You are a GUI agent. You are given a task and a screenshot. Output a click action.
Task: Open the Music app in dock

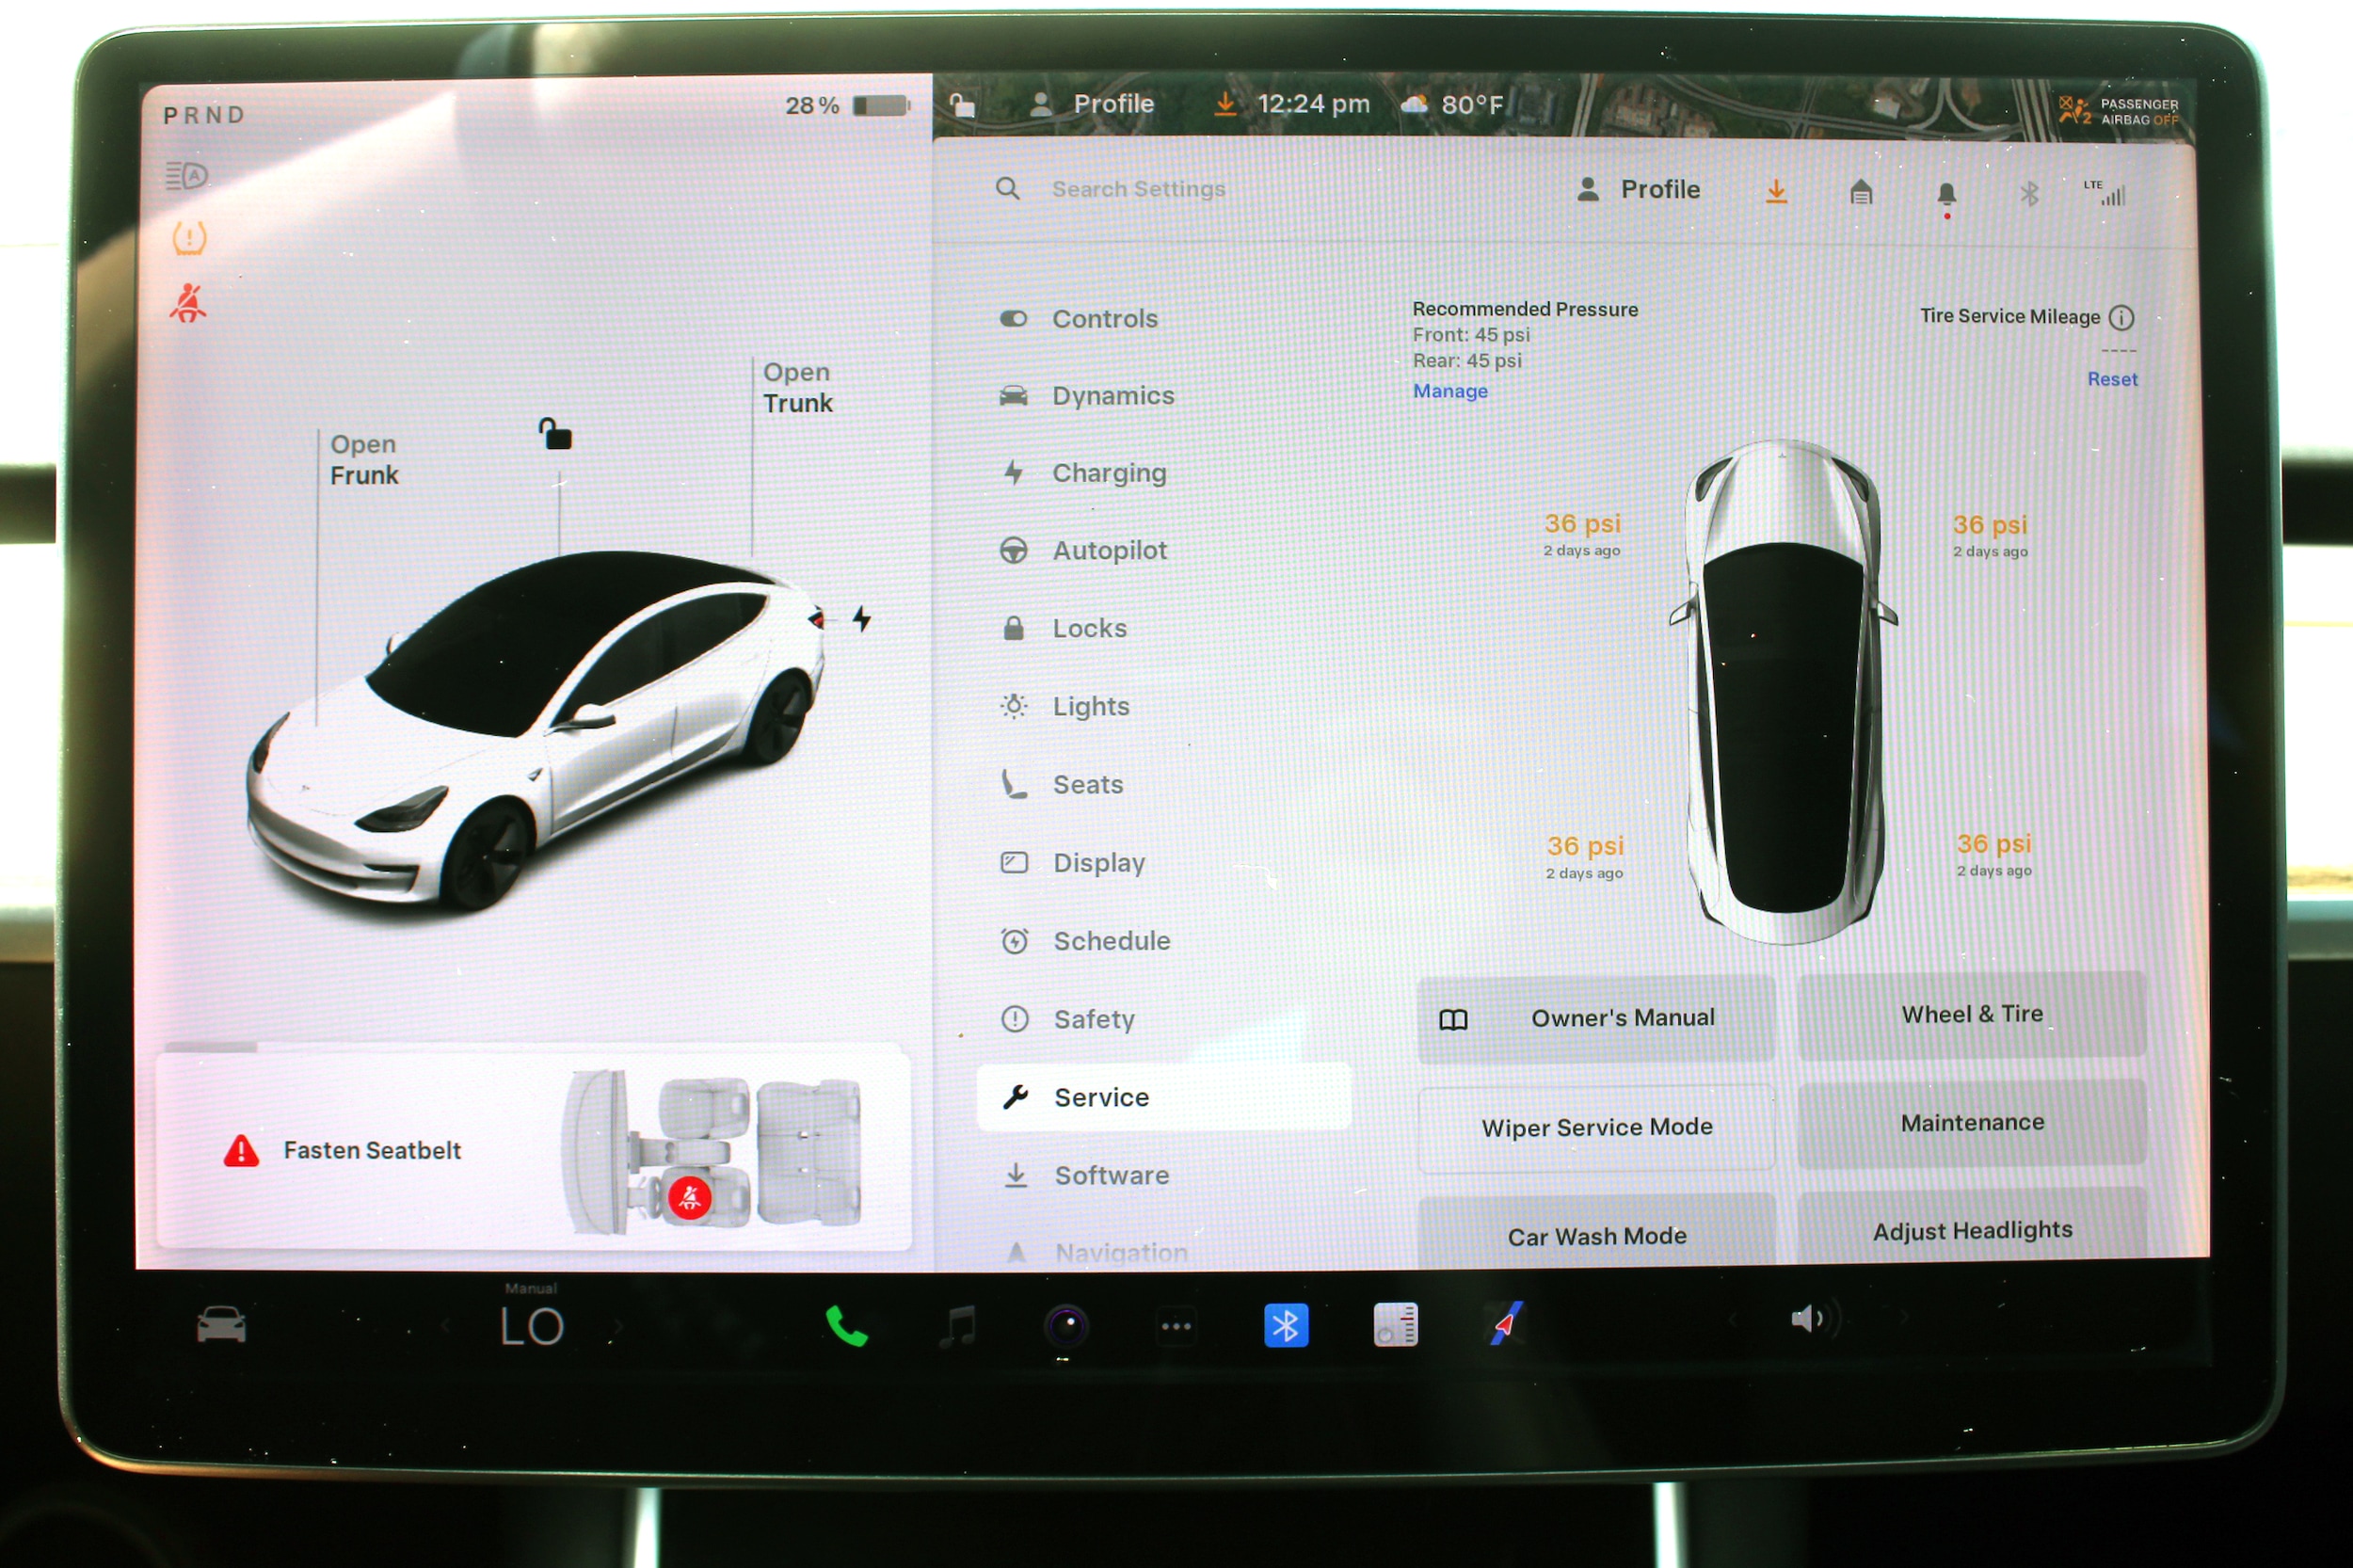tap(958, 1327)
